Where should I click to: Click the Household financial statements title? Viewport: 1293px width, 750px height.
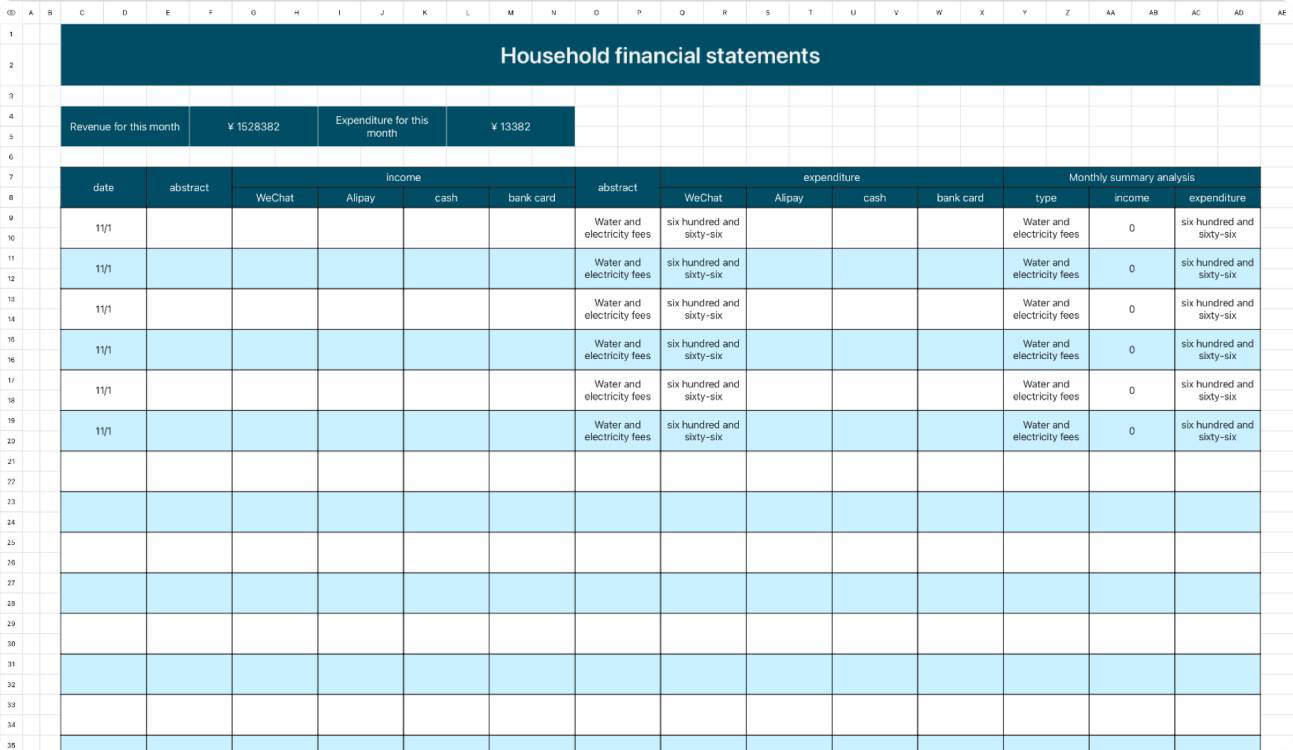point(660,55)
